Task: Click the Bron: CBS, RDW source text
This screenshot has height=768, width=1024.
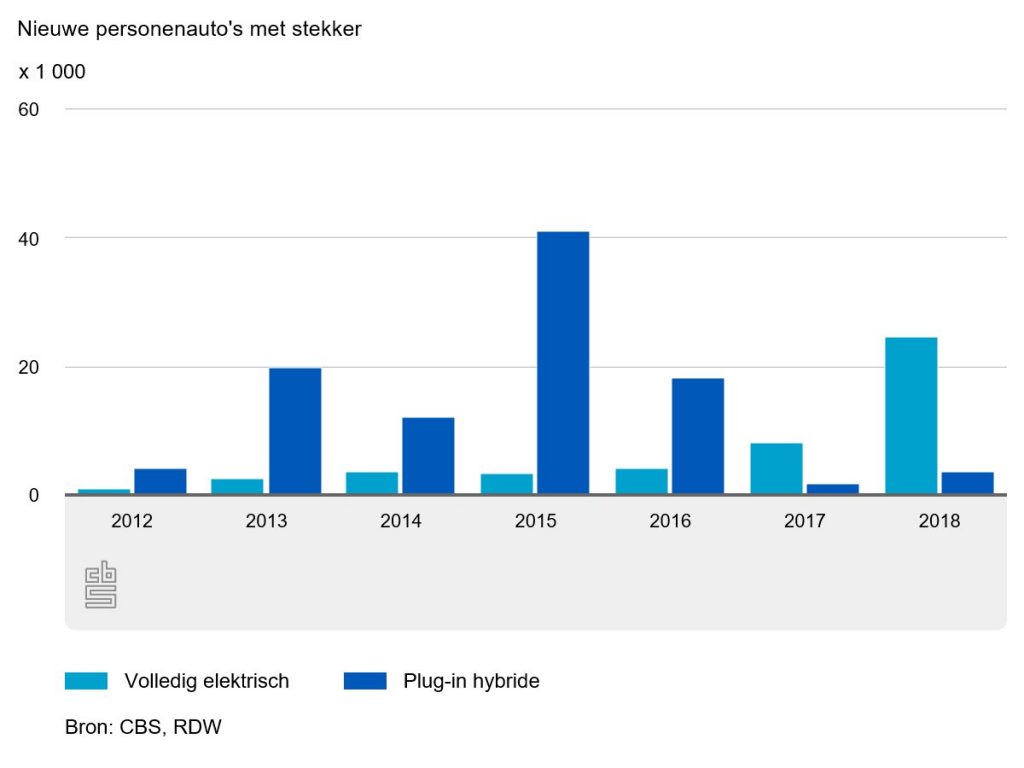Action: [x=143, y=727]
